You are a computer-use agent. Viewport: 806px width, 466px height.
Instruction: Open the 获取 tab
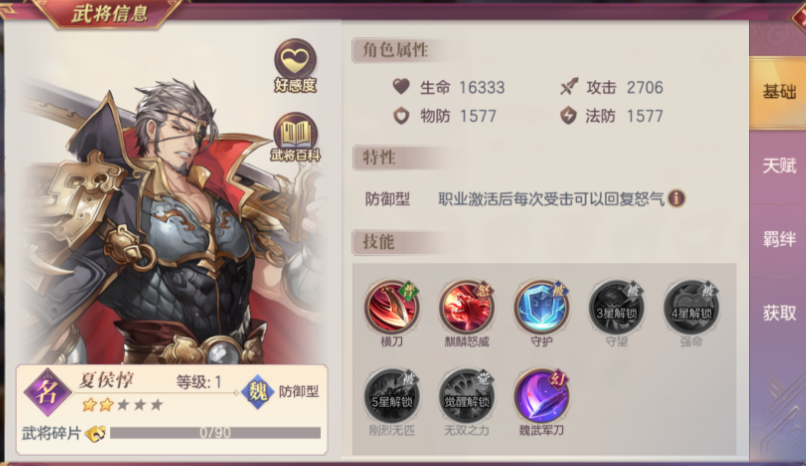click(778, 313)
